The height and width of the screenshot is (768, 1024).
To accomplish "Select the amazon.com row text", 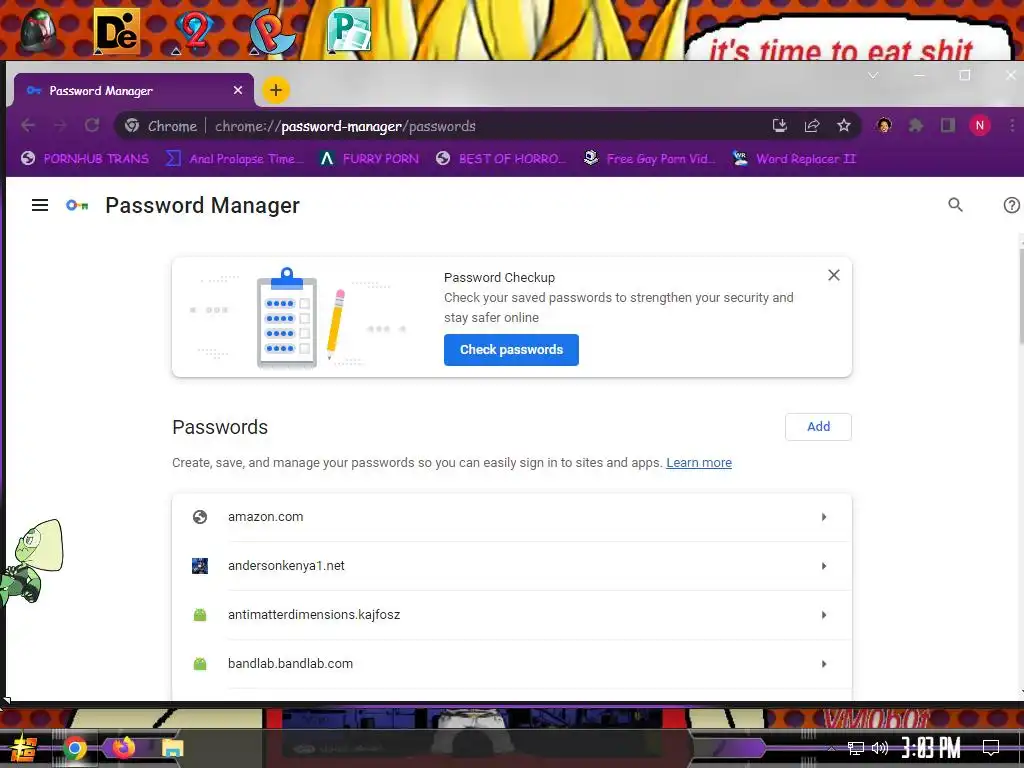I will 266,517.
